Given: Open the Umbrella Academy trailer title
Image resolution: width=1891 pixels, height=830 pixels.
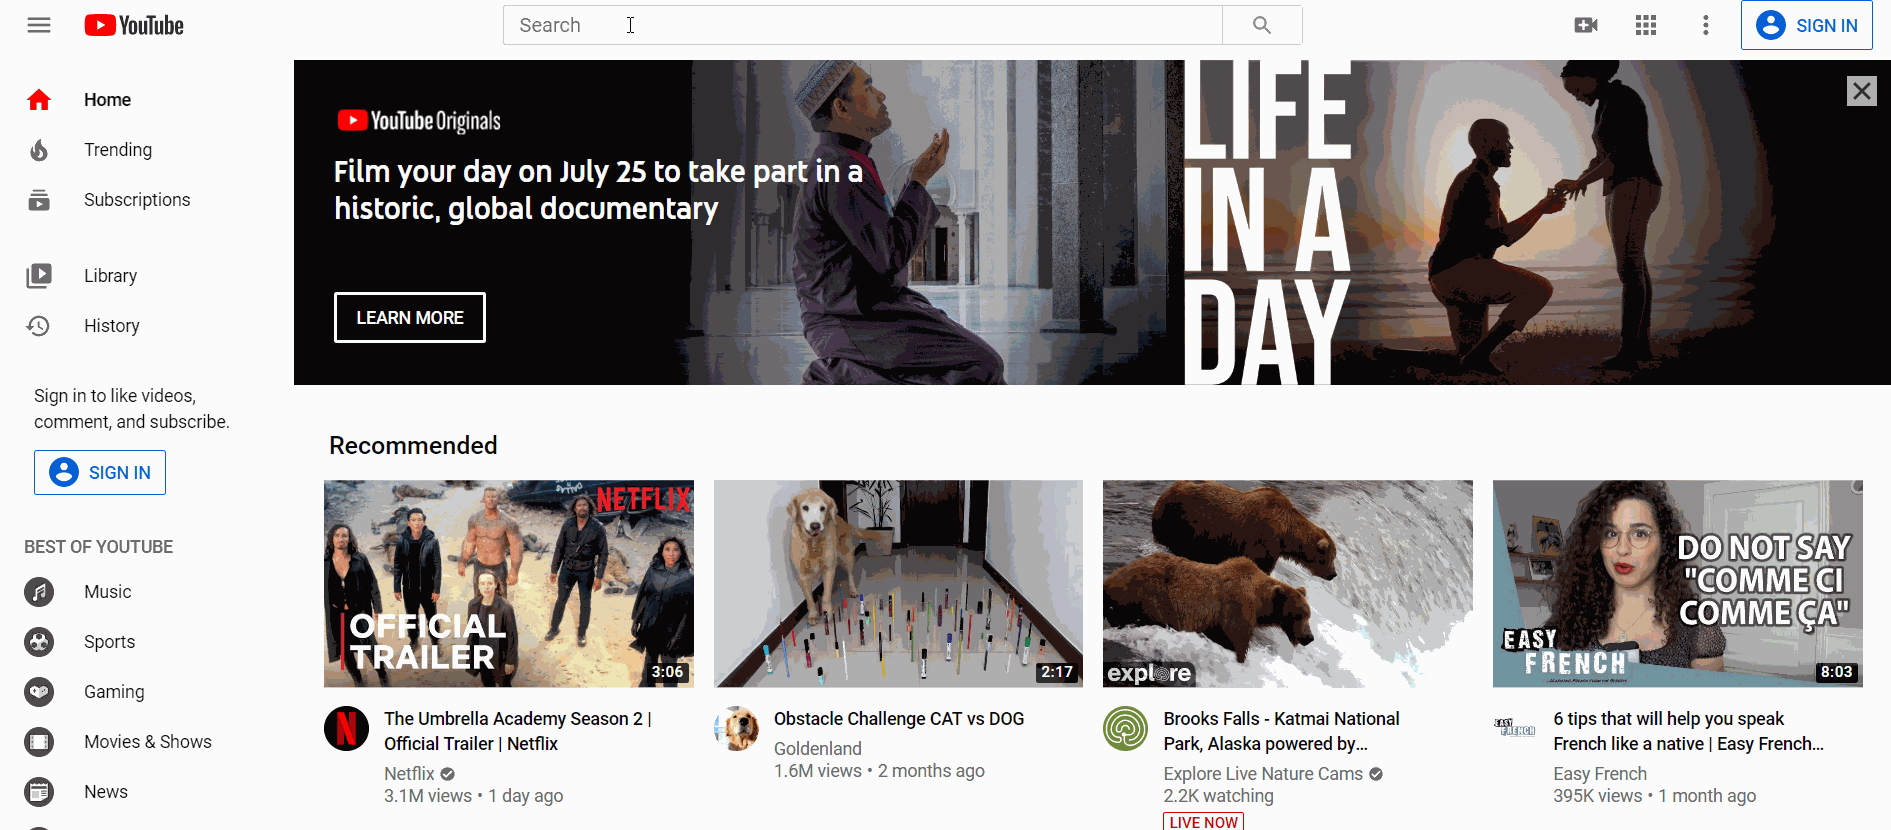Looking at the screenshot, I should [518, 731].
